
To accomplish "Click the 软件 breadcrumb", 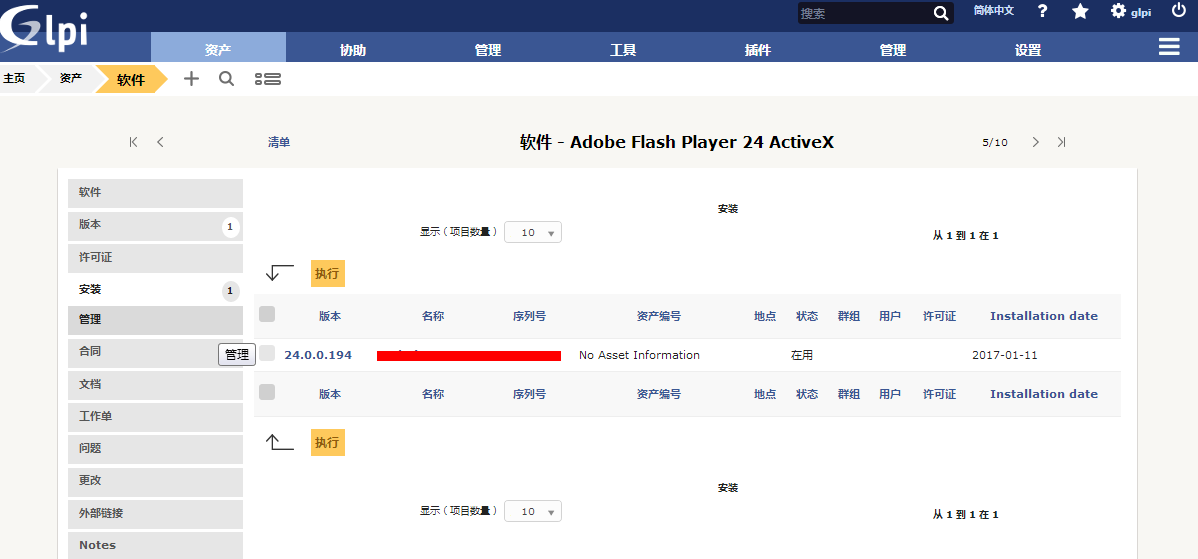I will tap(131, 79).
